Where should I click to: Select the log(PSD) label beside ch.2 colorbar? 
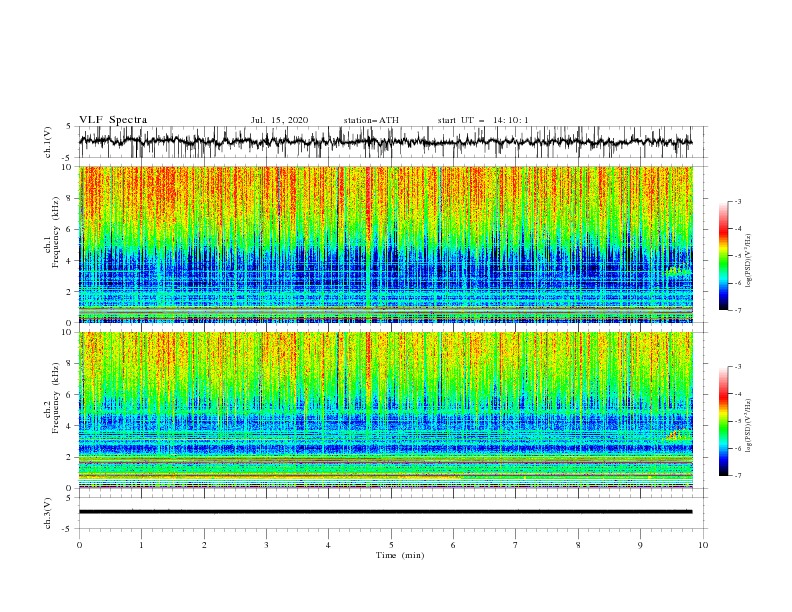point(749,425)
